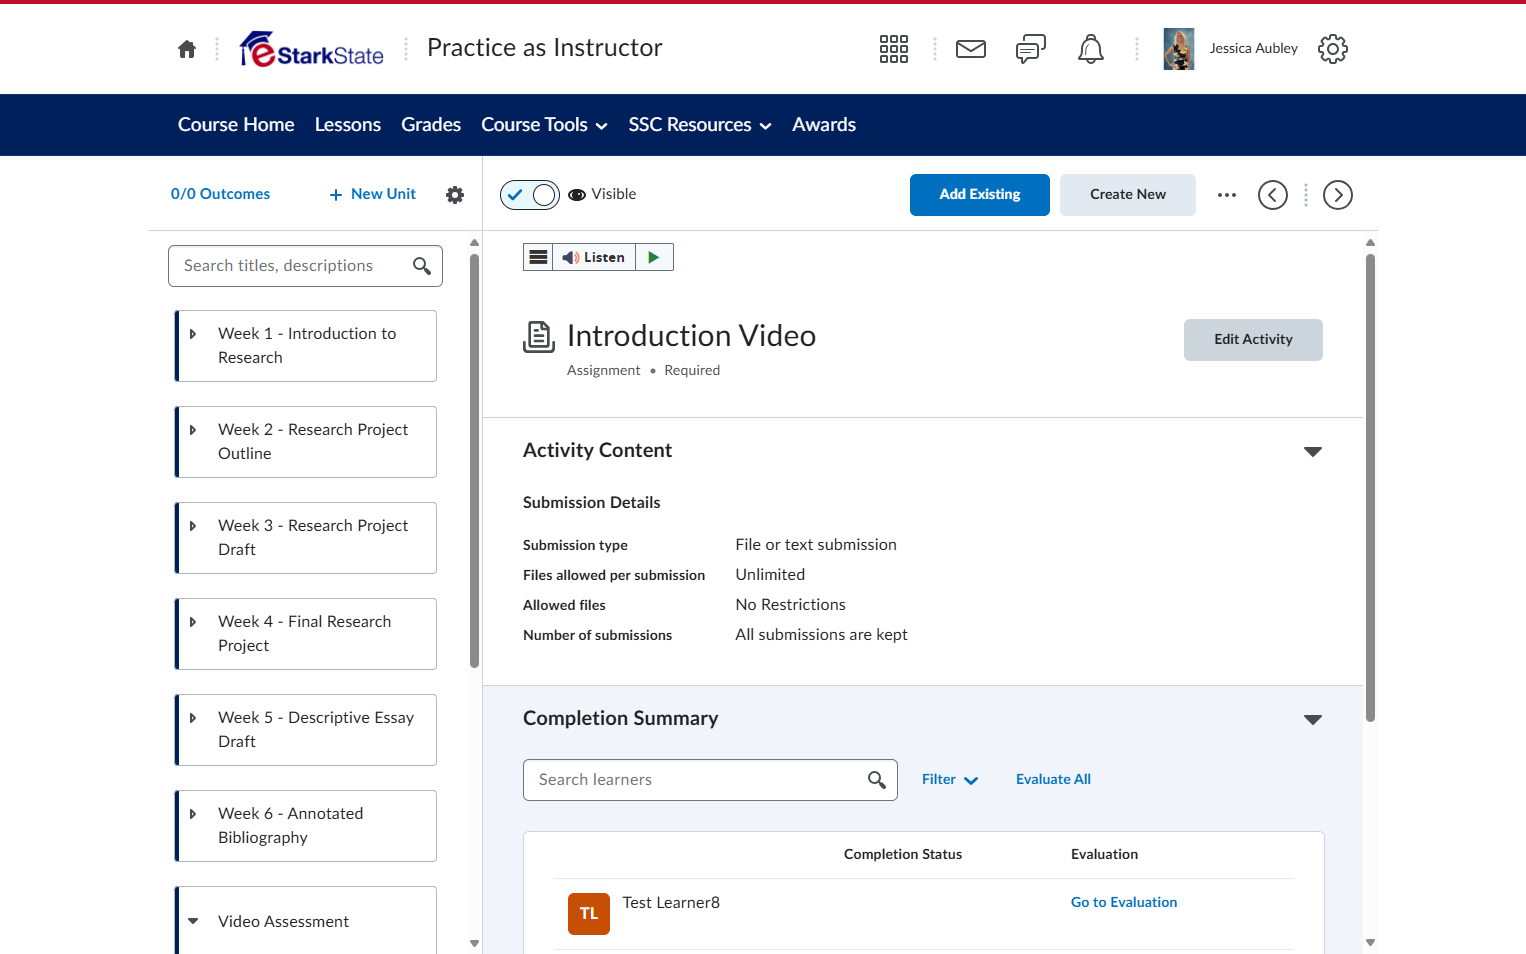
Task: Open the message alerts envelope icon
Action: pyautogui.click(x=971, y=49)
